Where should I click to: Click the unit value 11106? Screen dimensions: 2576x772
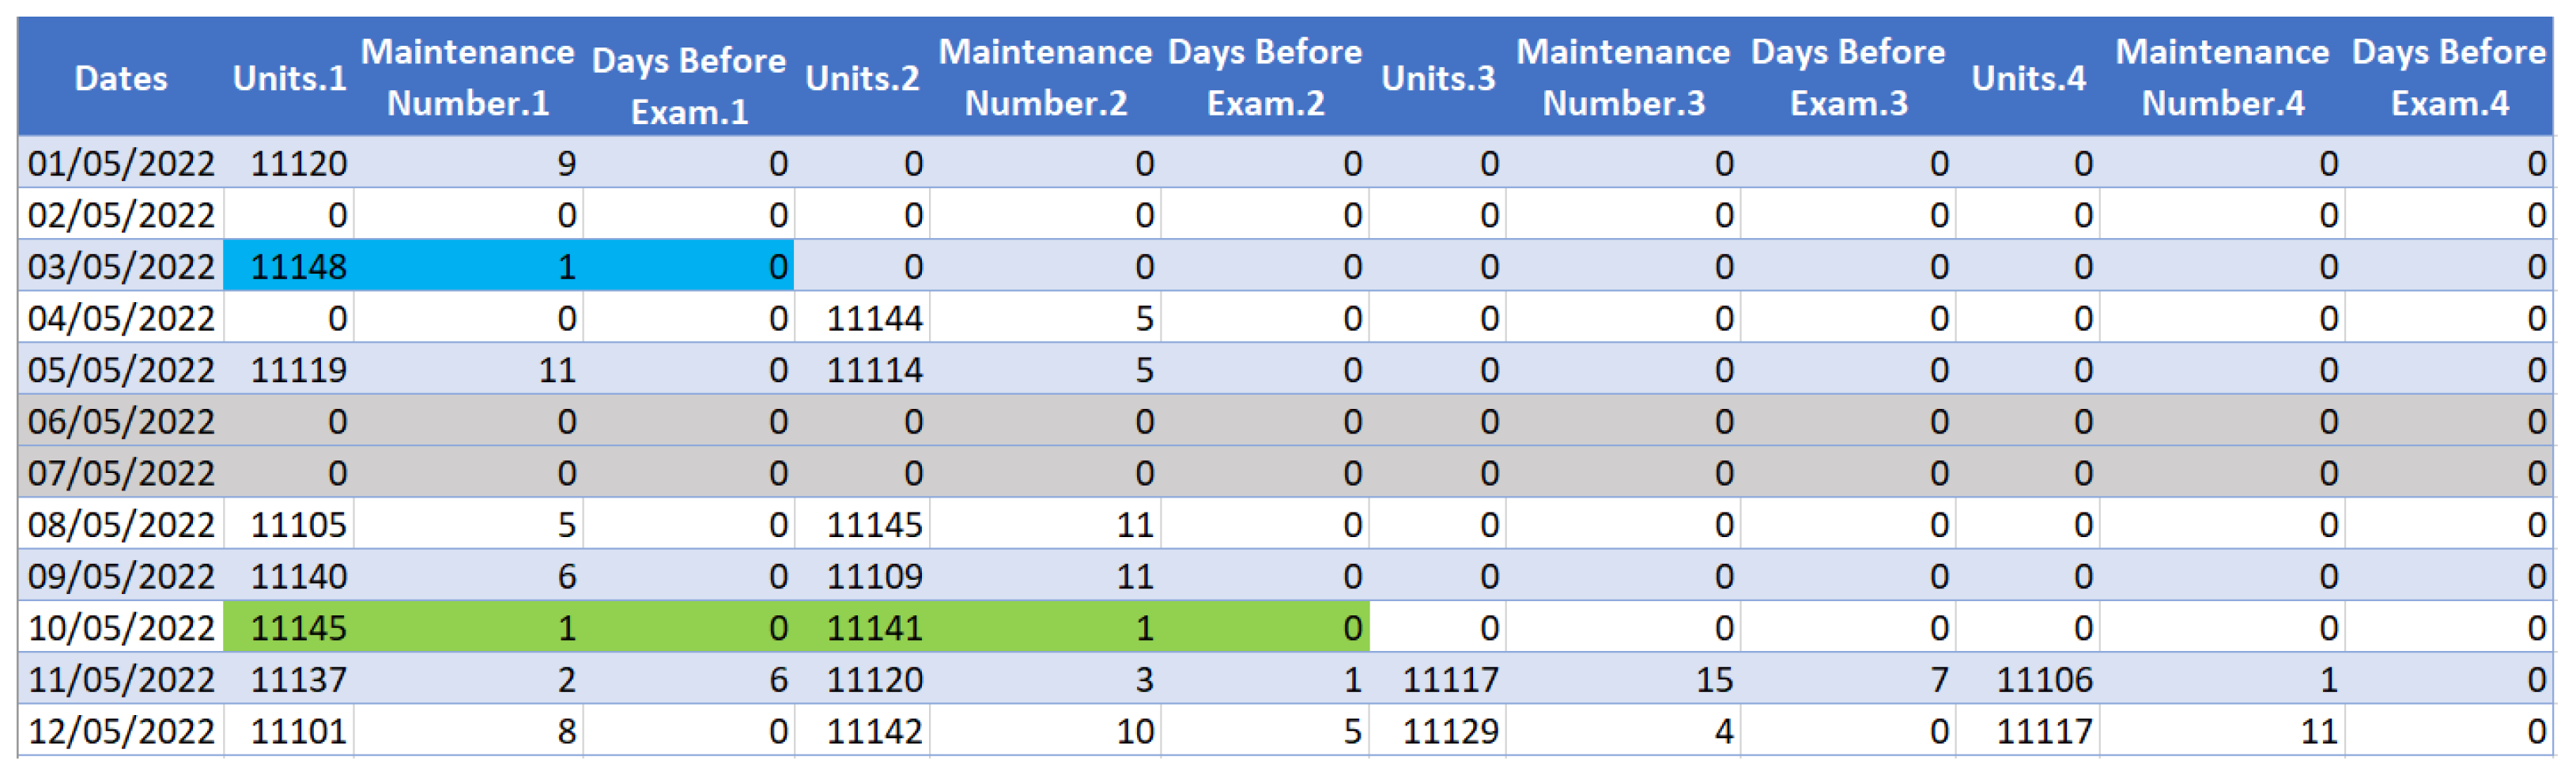tap(2044, 680)
